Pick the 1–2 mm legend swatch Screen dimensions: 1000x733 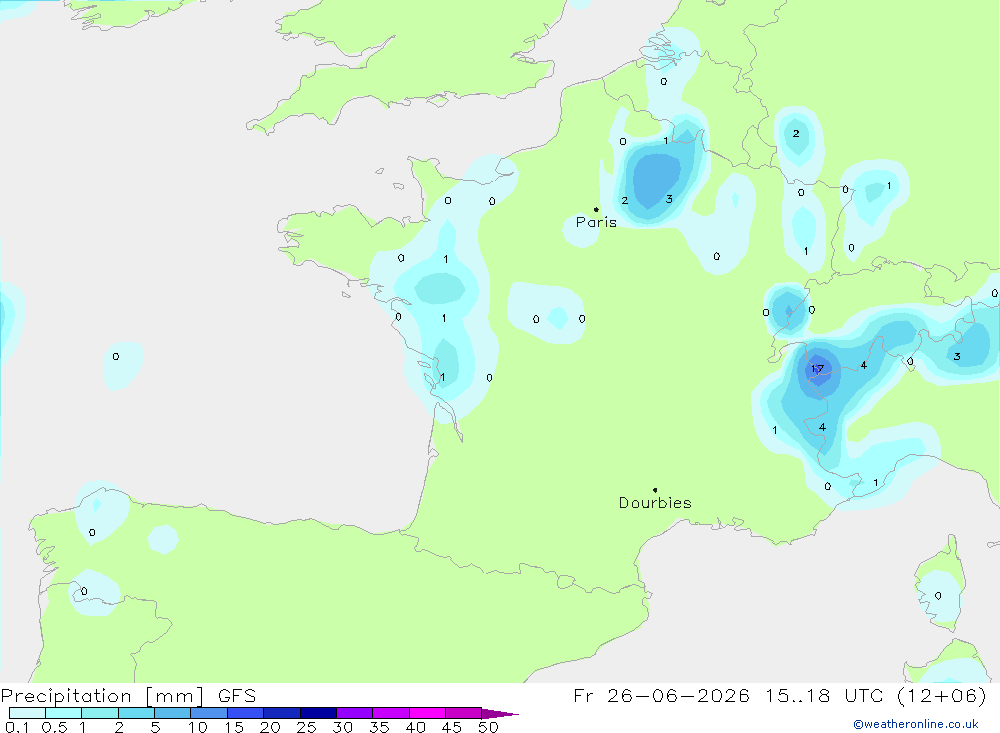[x=100, y=713]
